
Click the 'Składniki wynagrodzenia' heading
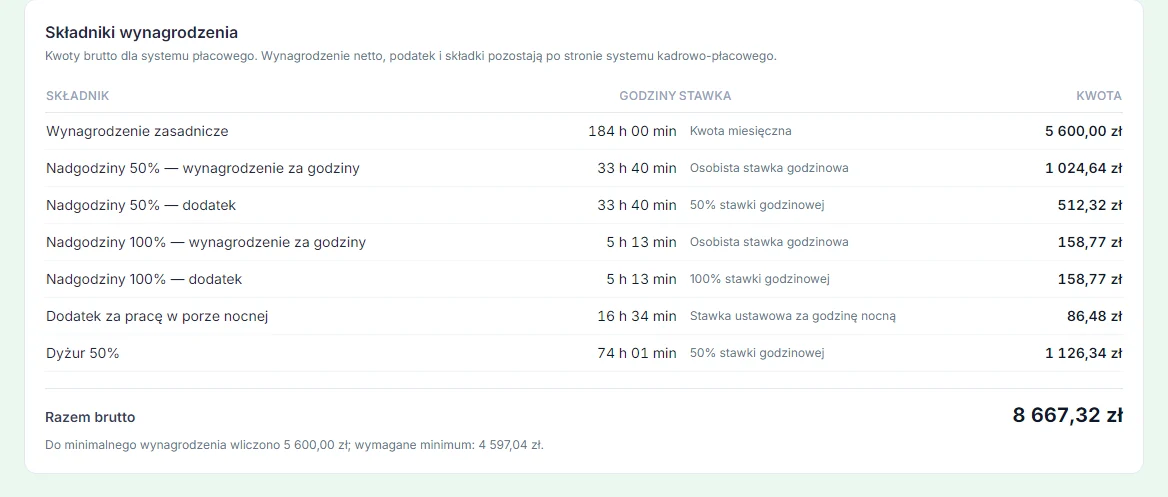pyautogui.click(x=142, y=33)
